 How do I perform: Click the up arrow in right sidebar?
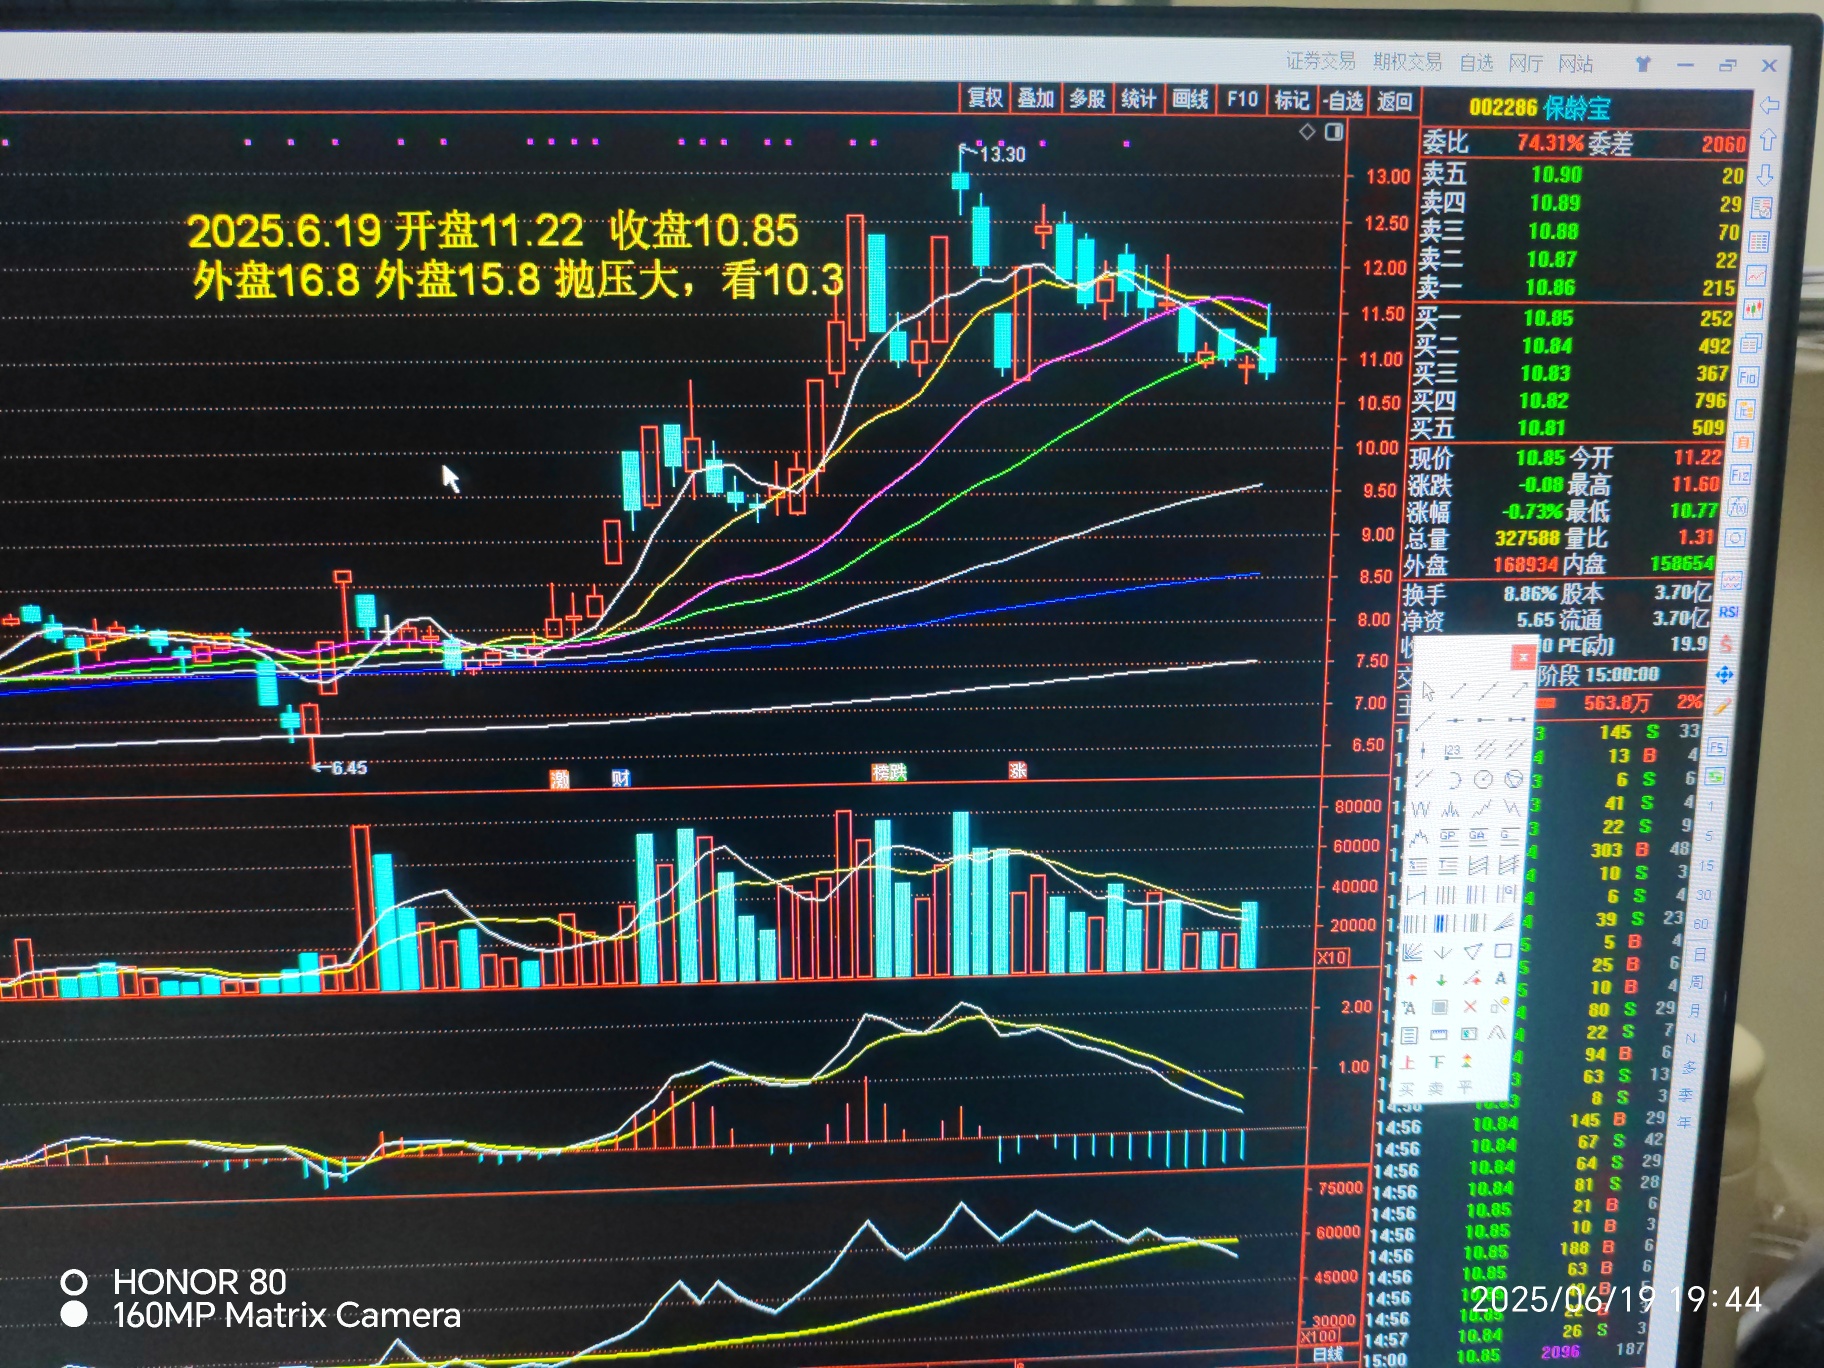1767,139
